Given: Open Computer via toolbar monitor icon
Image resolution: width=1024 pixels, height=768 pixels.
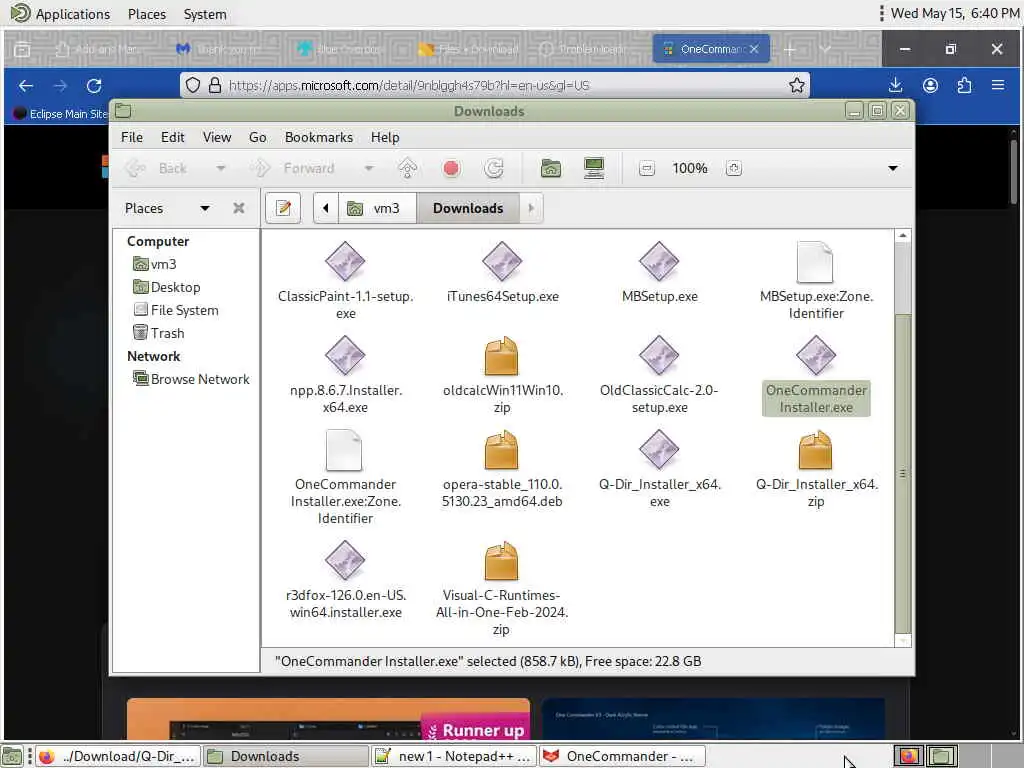Looking at the screenshot, I should point(594,168).
